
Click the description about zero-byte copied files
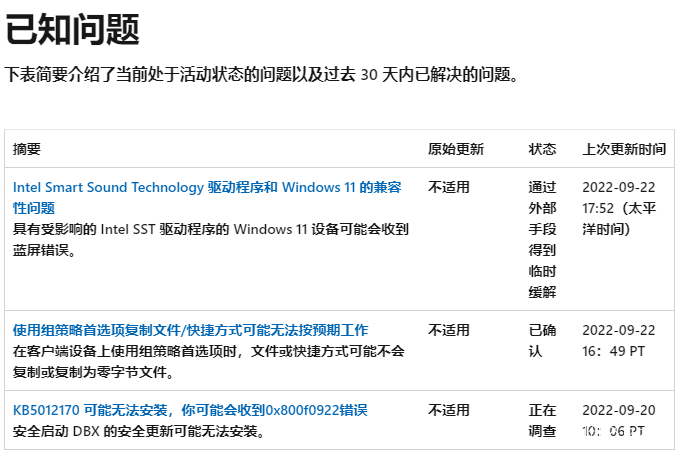click(x=208, y=362)
